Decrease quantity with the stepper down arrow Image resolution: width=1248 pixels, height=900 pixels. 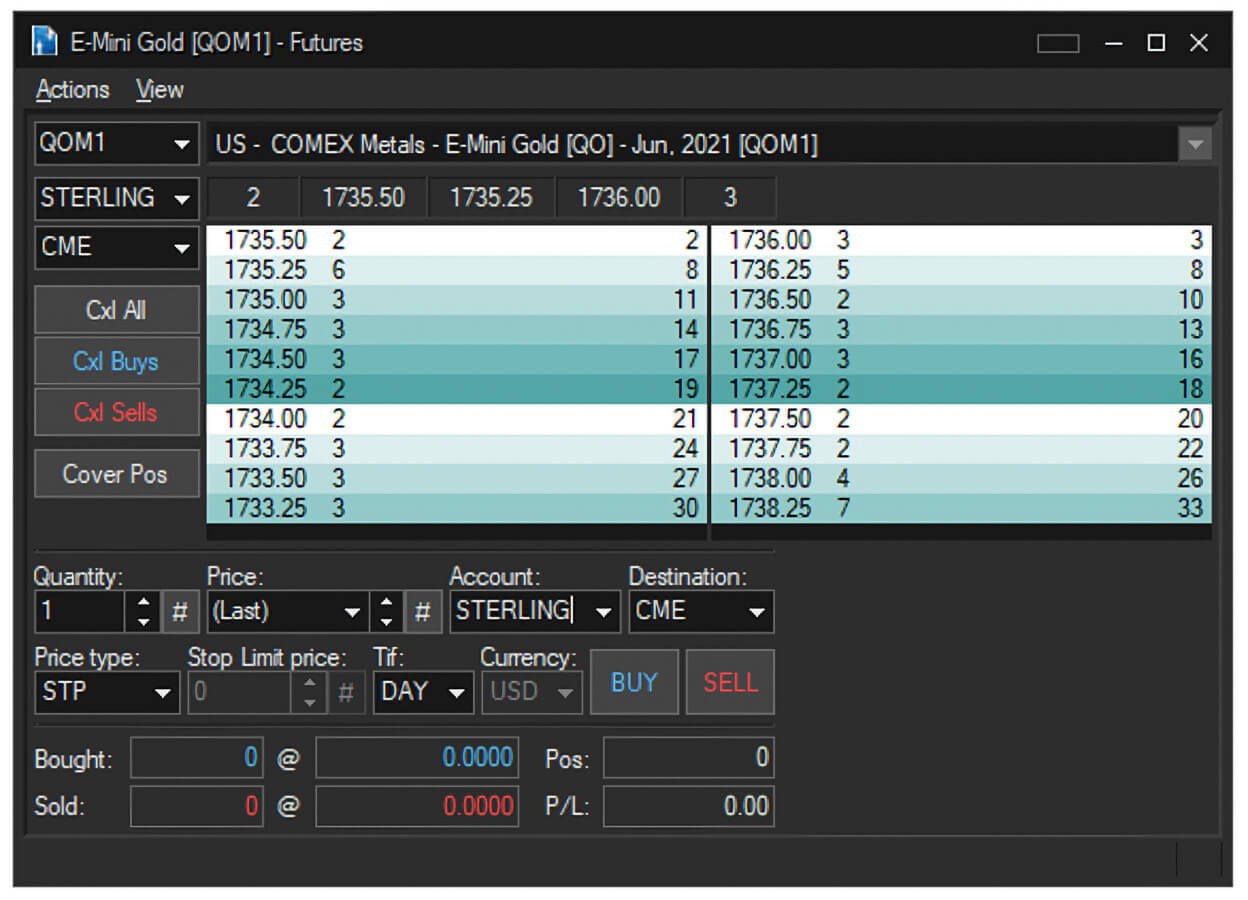[x=143, y=622]
